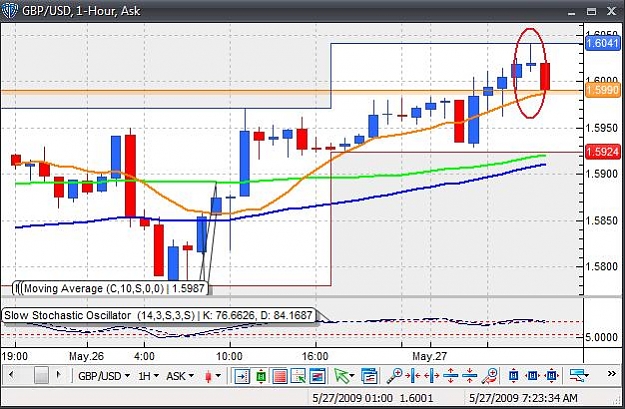The image size is (625, 409).
Task: Click the magnifier zoom-in icon
Action: [x=395, y=376]
